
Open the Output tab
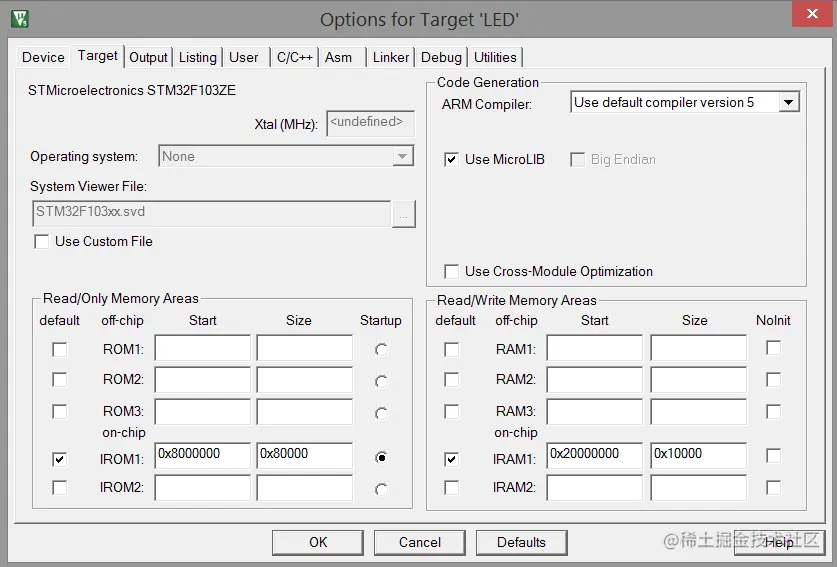[148, 57]
